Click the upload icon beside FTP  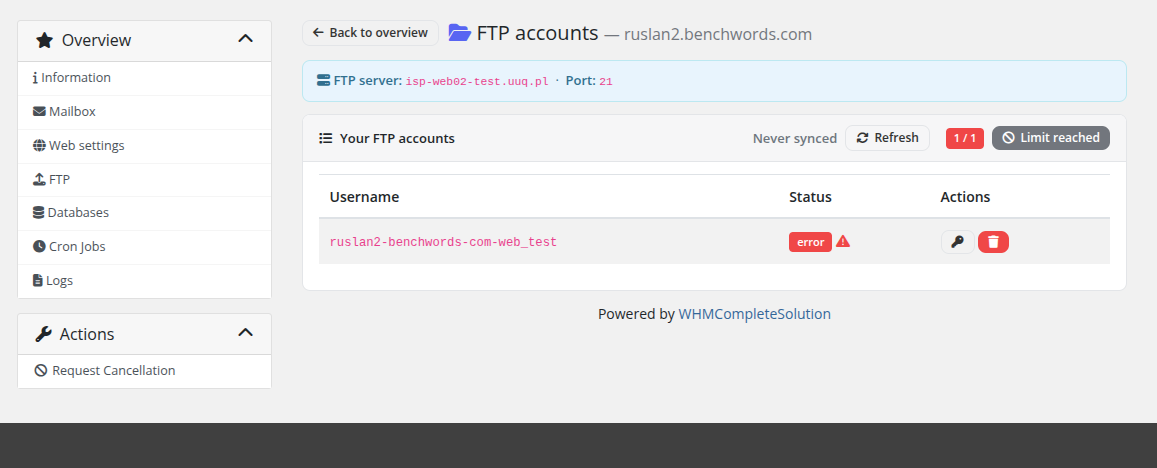point(39,179)
